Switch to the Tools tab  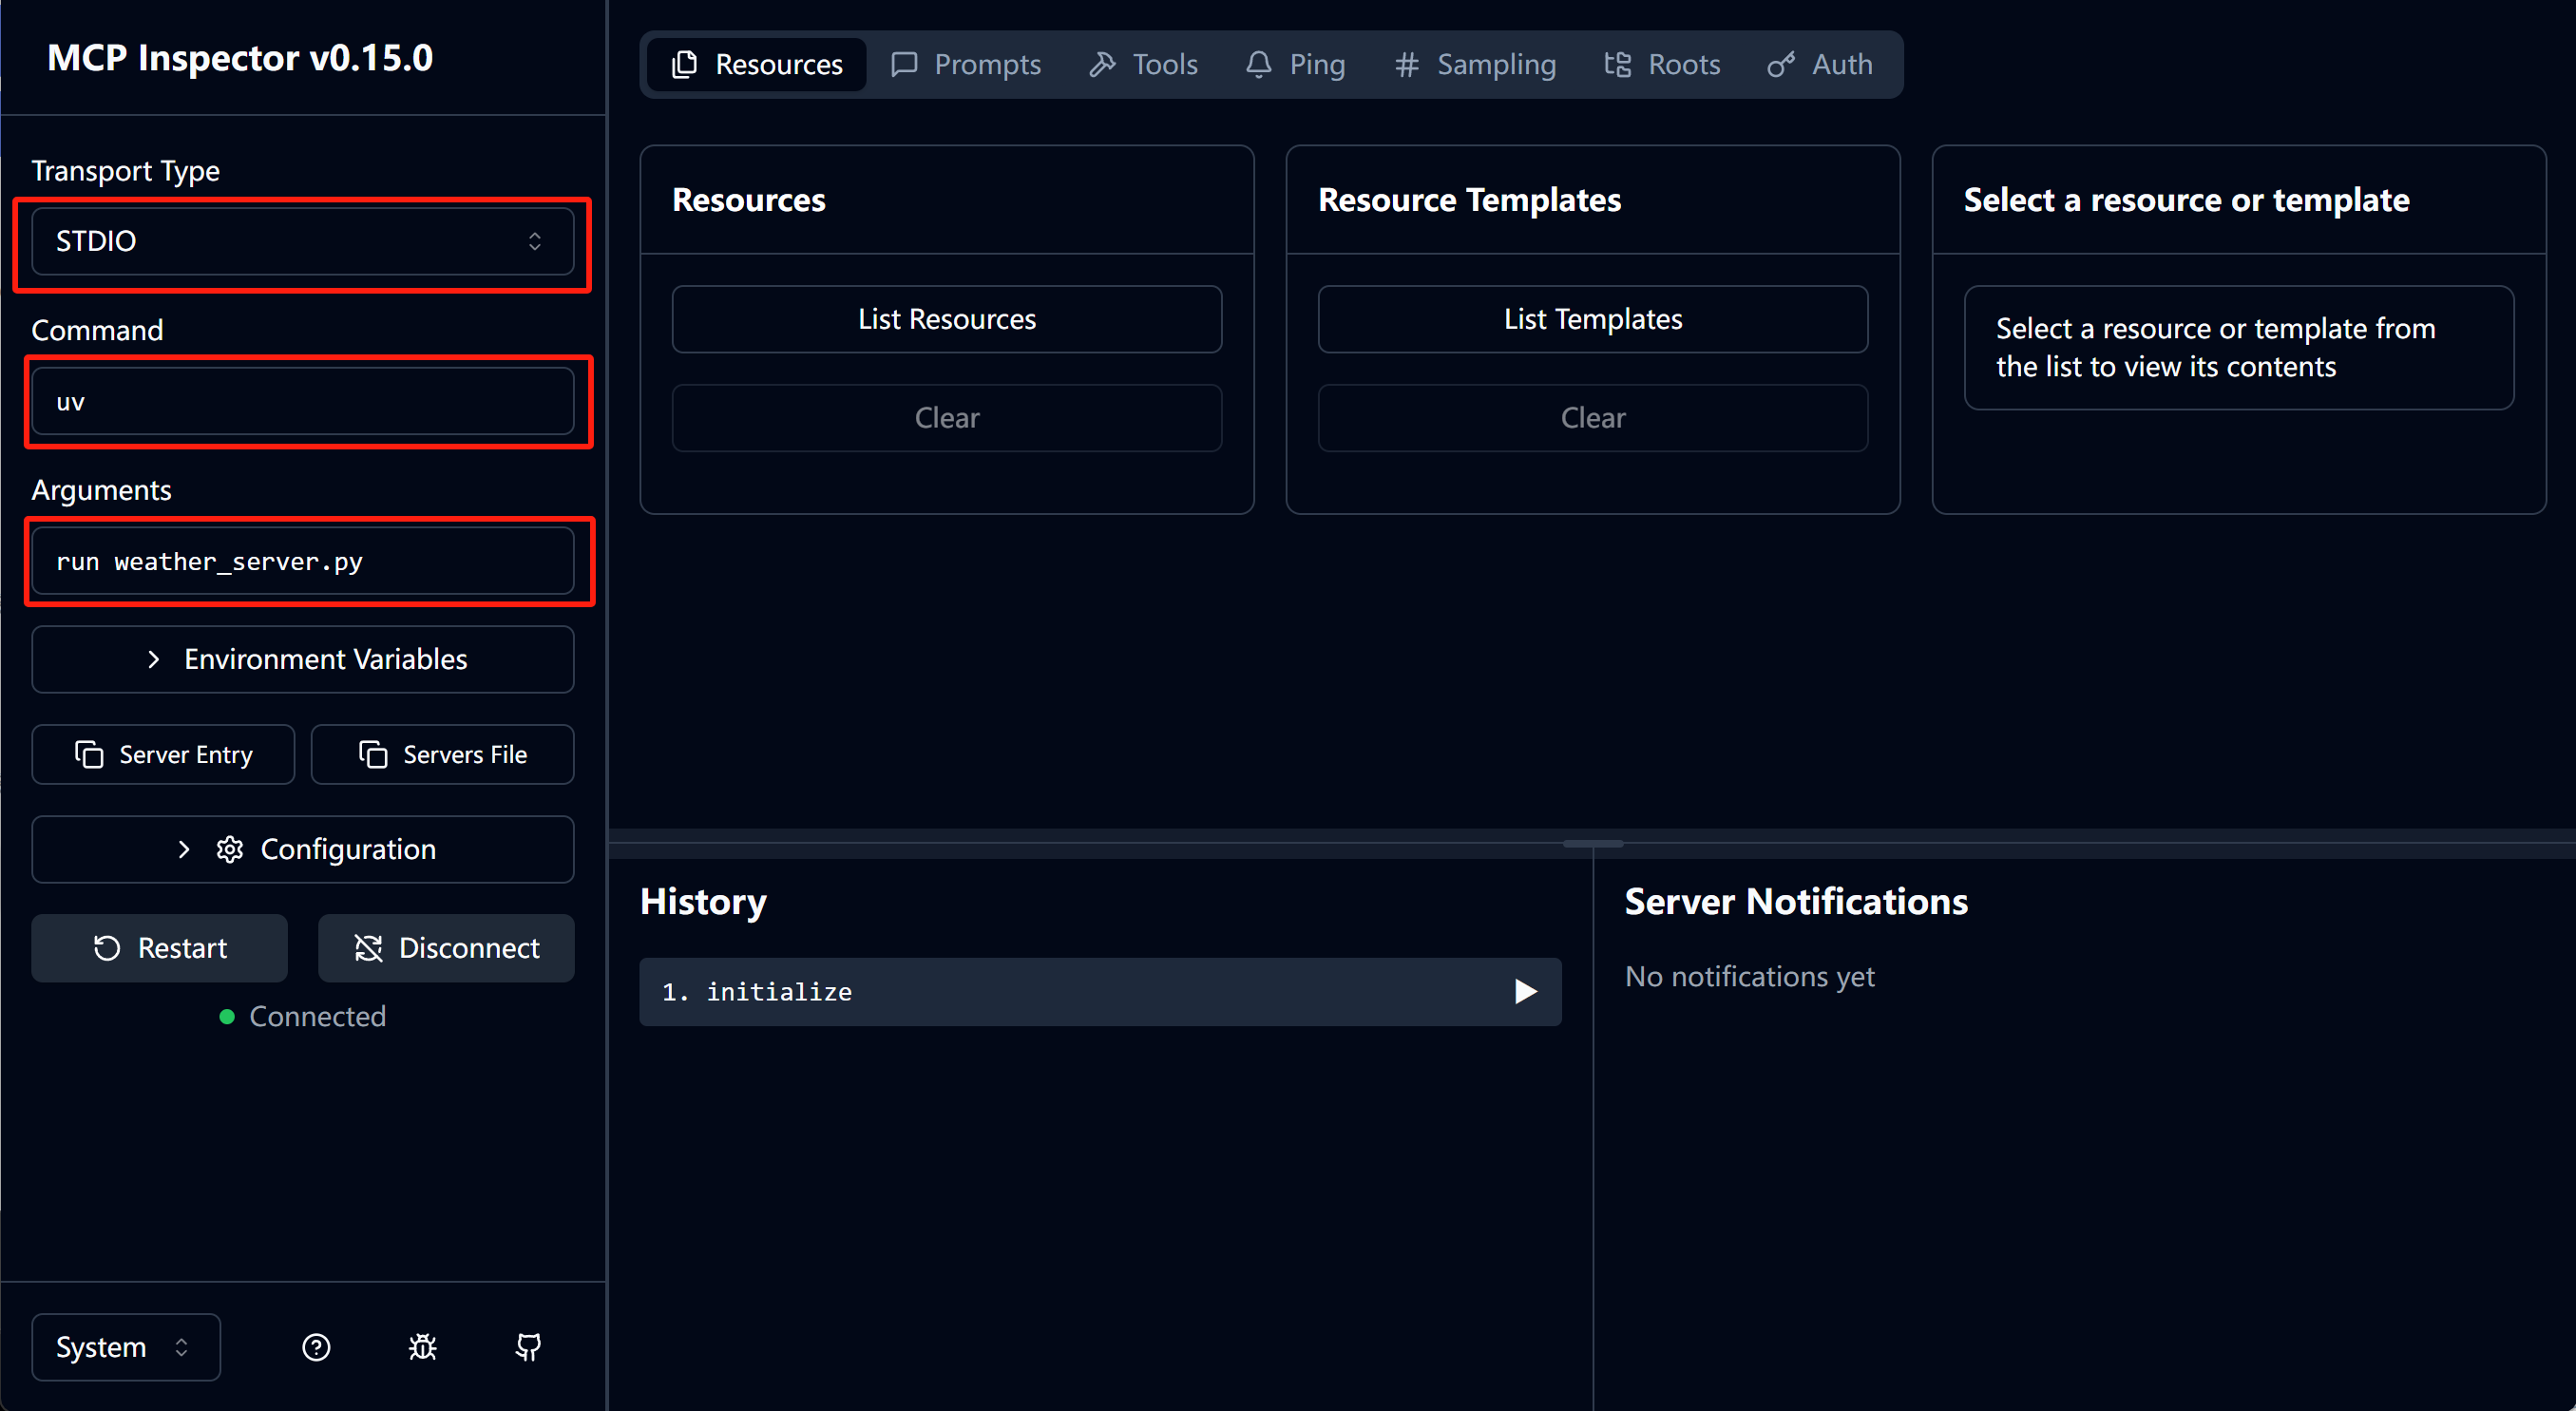point(1143,64)
